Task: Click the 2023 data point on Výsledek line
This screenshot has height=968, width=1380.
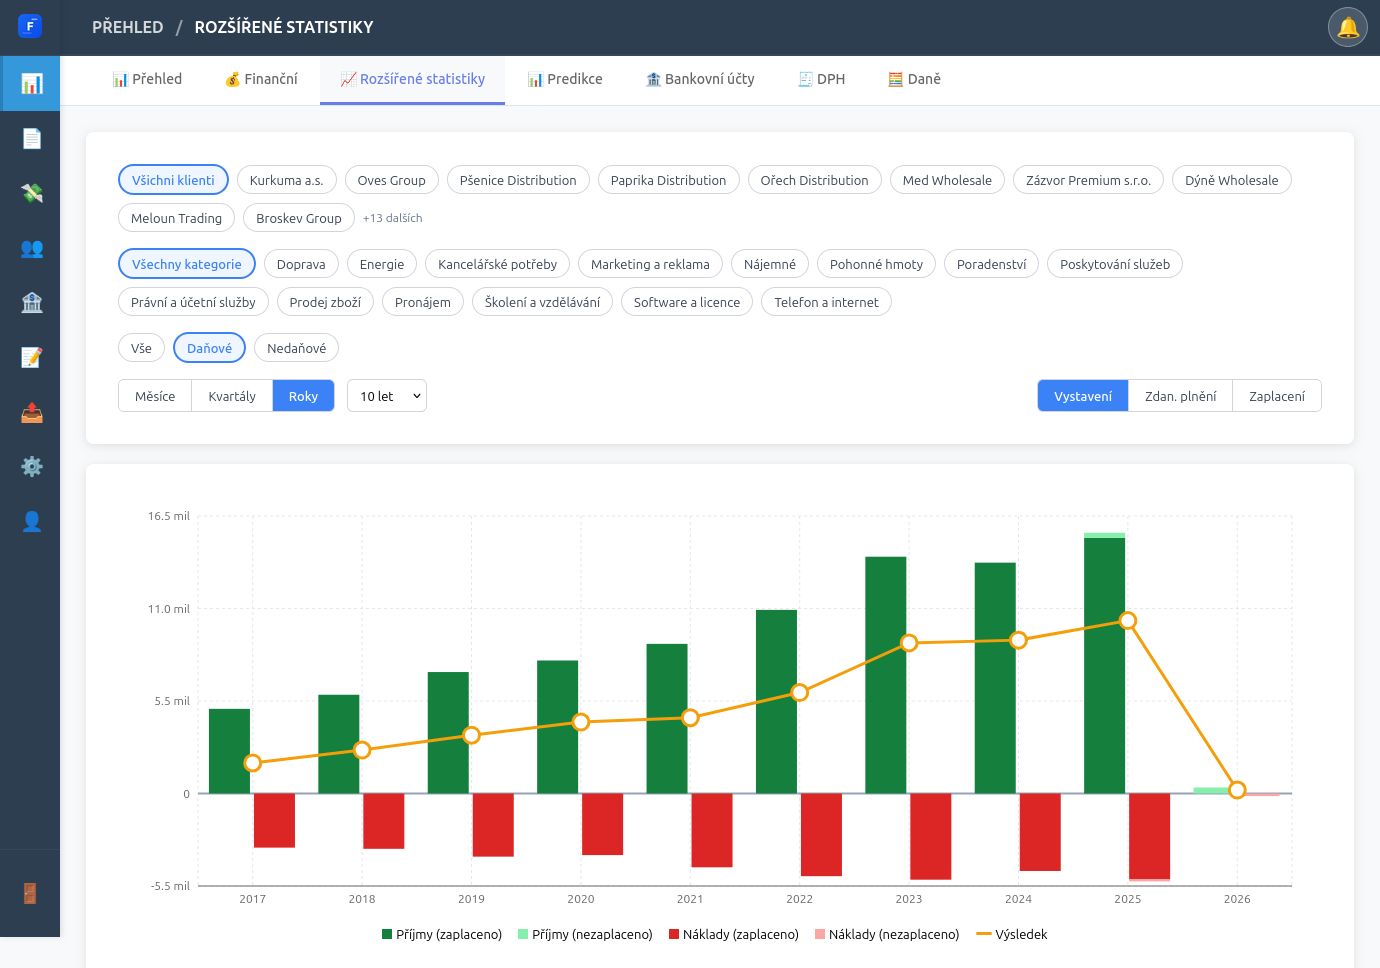Action: click(908, 643)
